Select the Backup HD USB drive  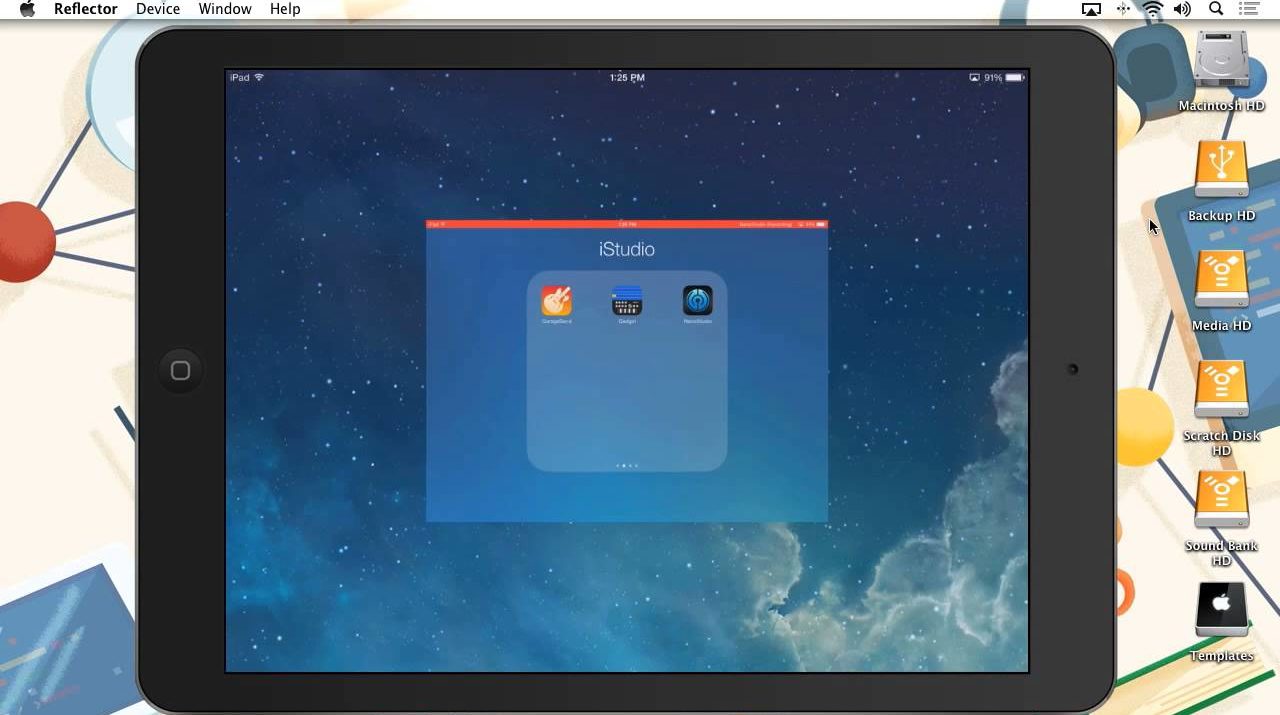[1221, 171]
